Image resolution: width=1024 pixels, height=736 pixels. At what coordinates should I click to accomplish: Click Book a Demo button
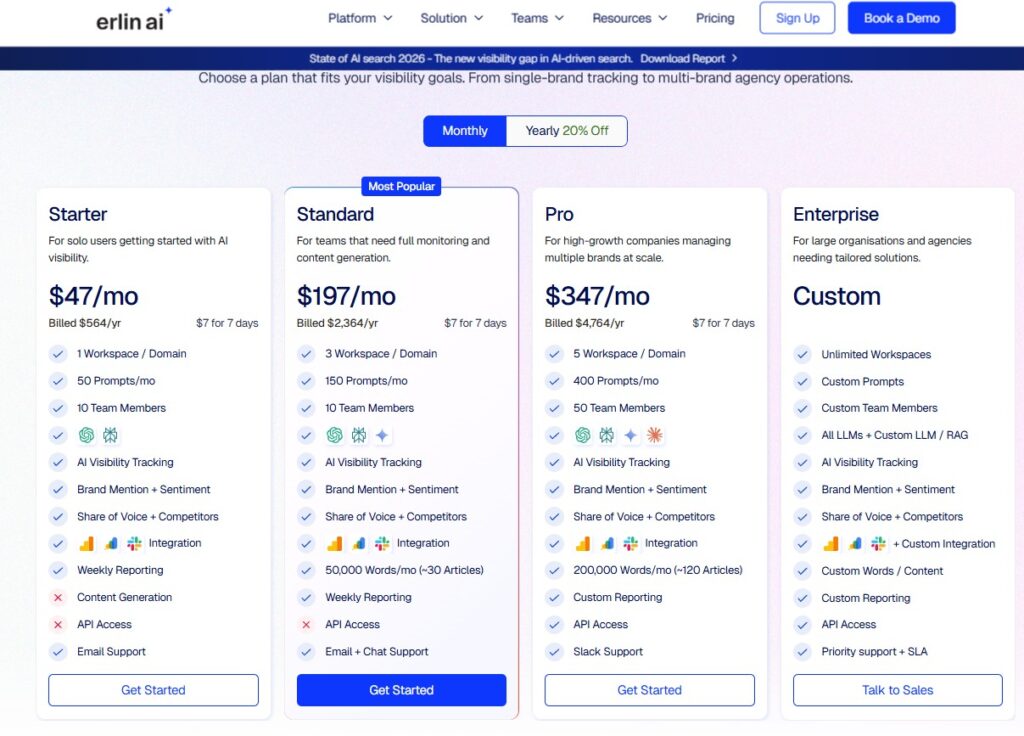coord(901,18)
